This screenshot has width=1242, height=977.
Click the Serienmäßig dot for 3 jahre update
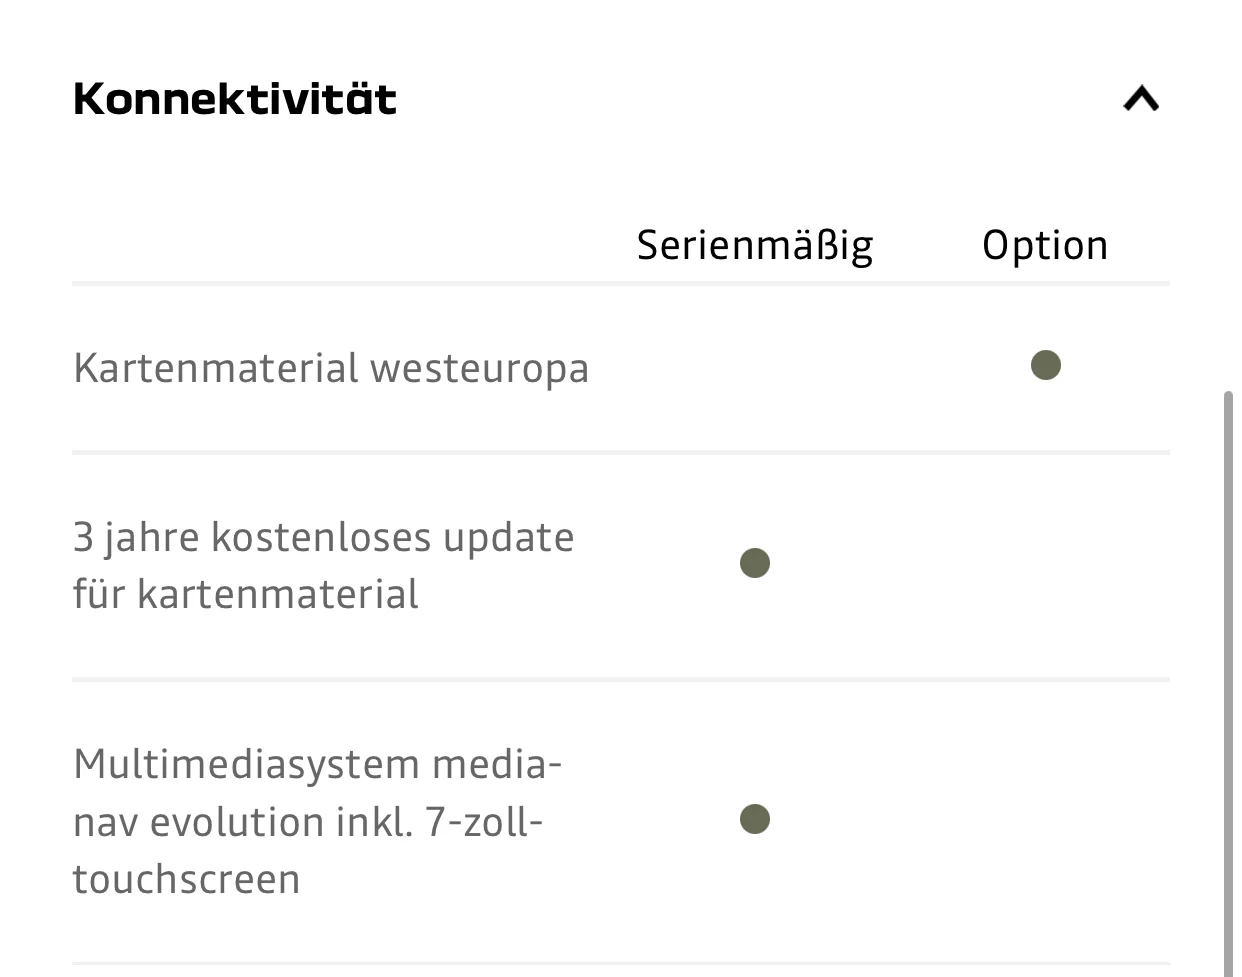pyautogui.click(x=755, y=563)
